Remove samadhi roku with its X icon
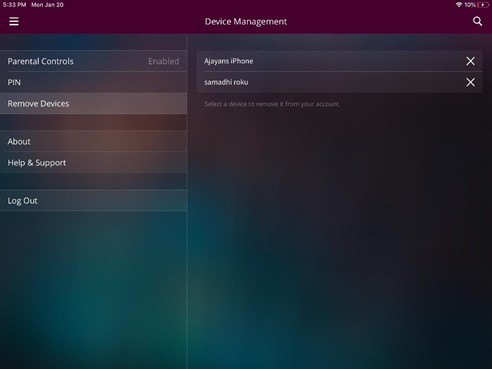 (470, 82)
